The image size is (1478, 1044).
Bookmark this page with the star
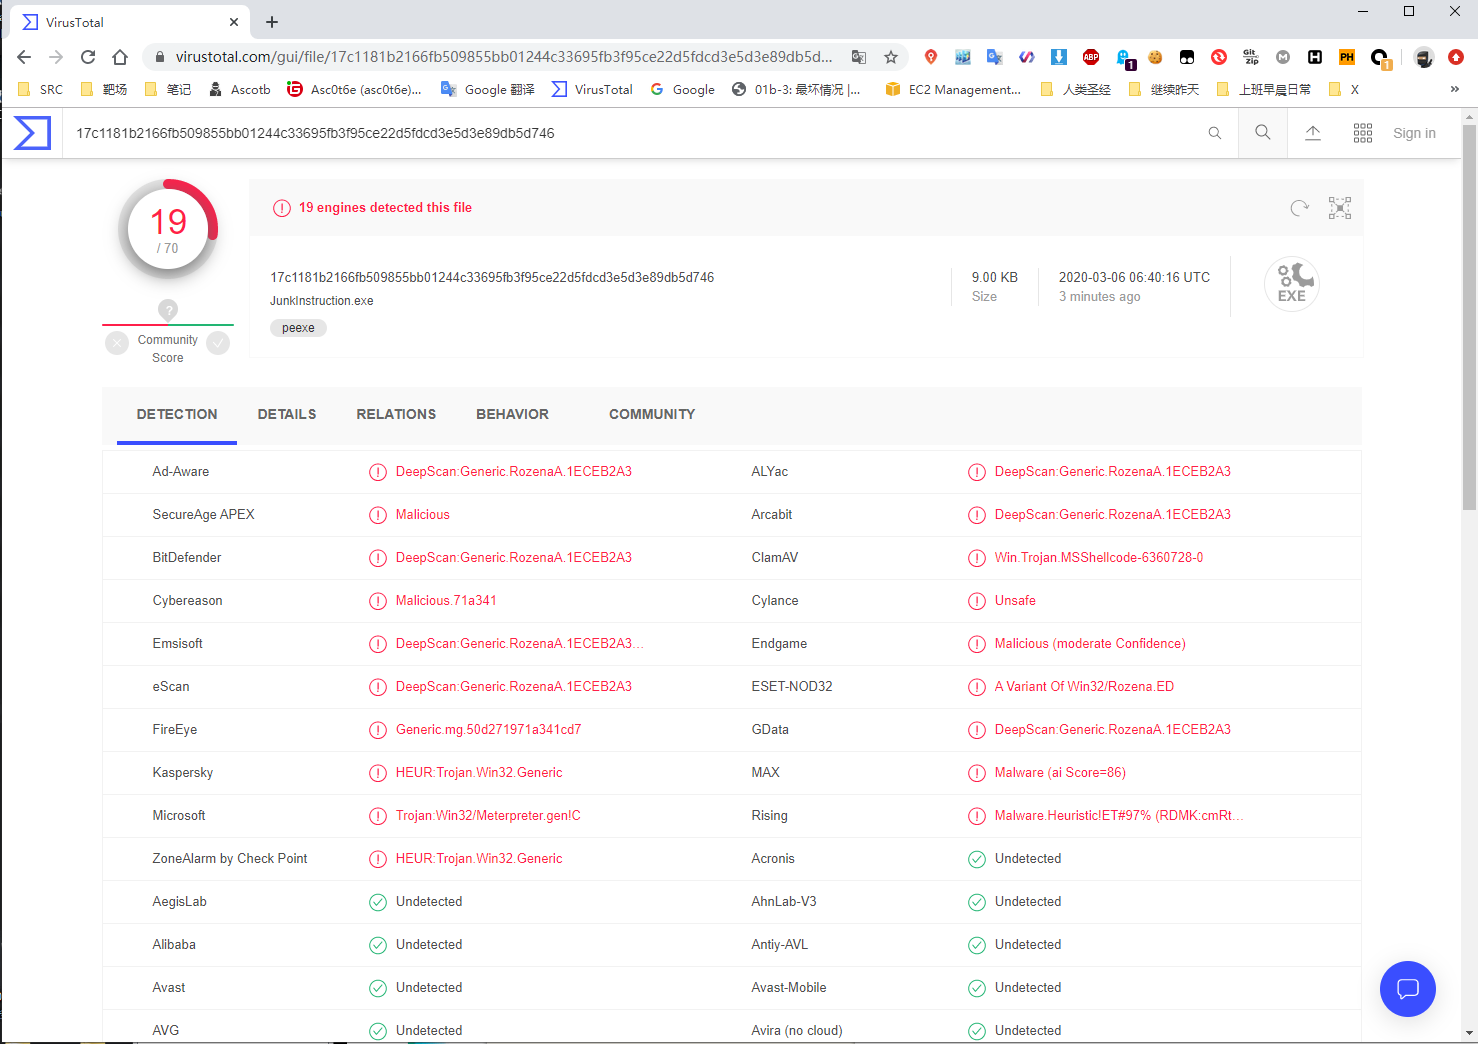tap(891, 57)
